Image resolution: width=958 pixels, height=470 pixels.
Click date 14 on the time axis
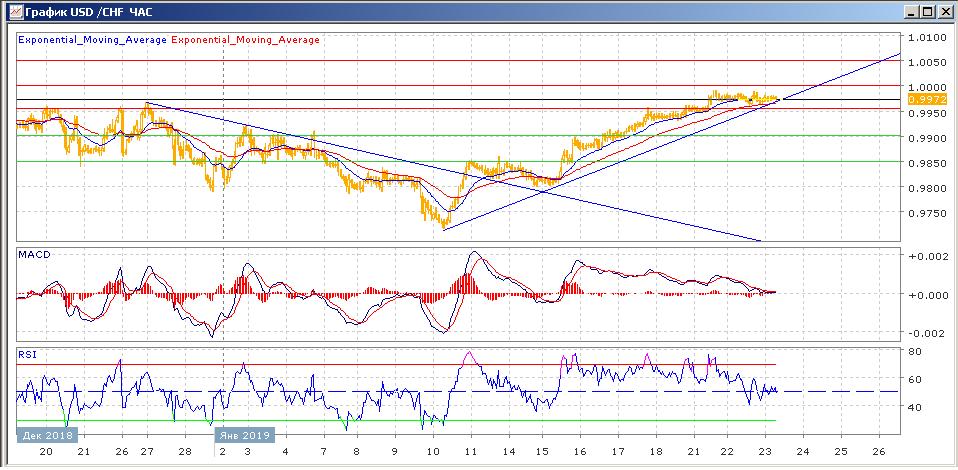click(510, 452)
